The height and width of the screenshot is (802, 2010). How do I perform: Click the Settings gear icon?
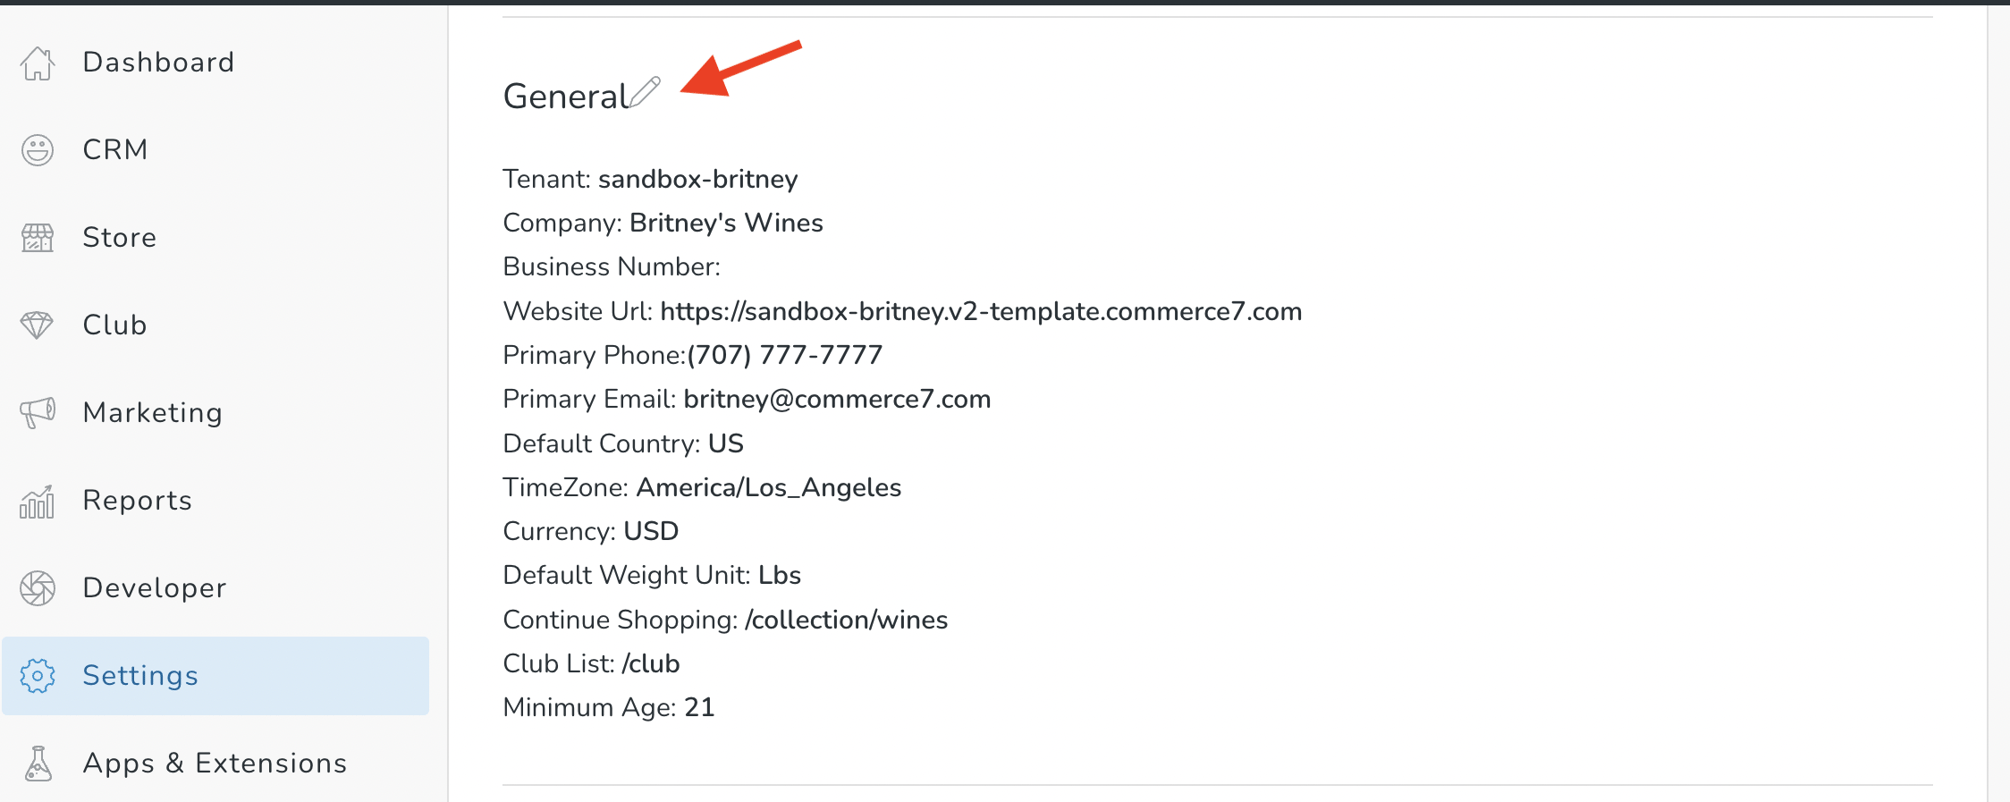tap(38, 676)
